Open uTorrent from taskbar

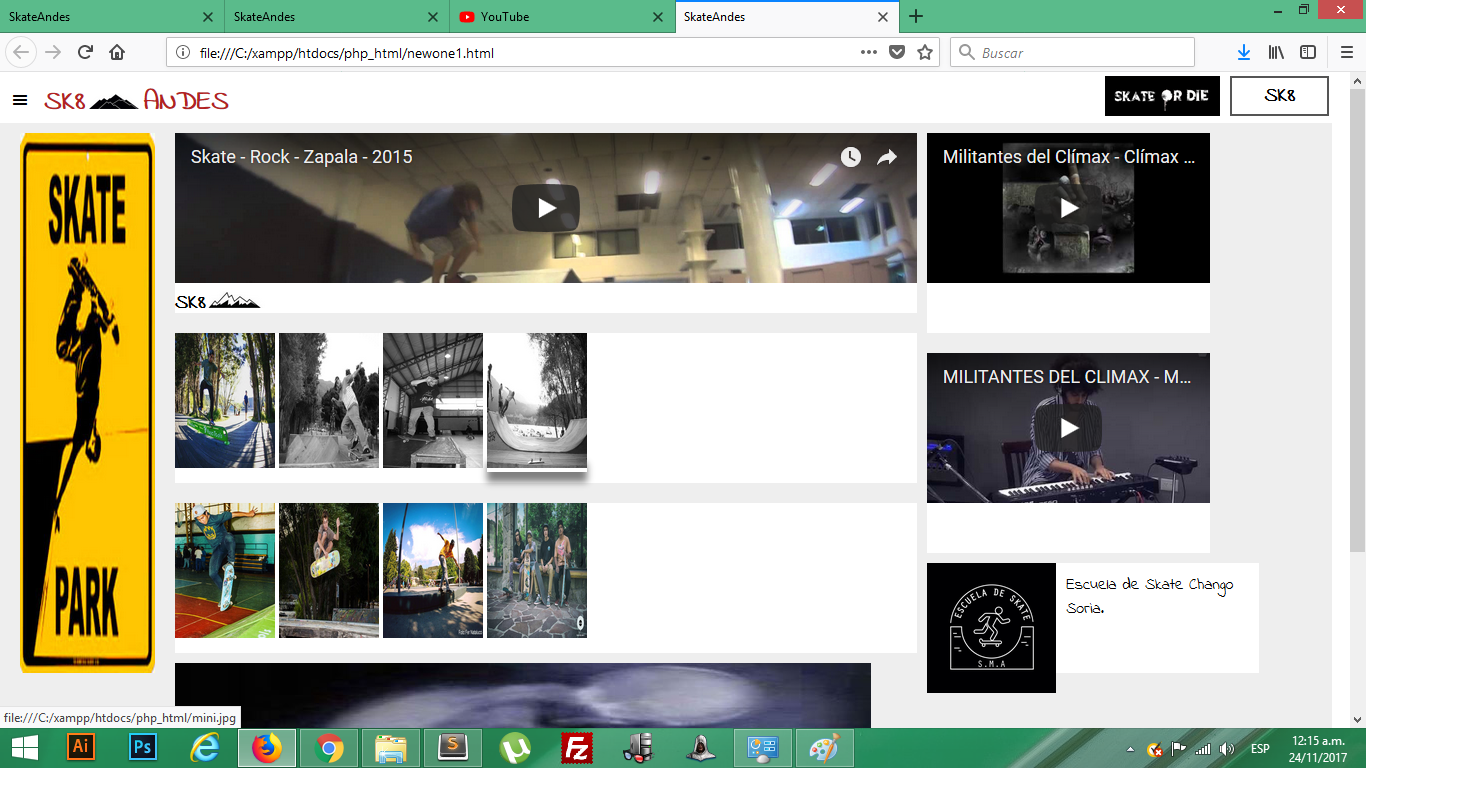tap(515, 748)
